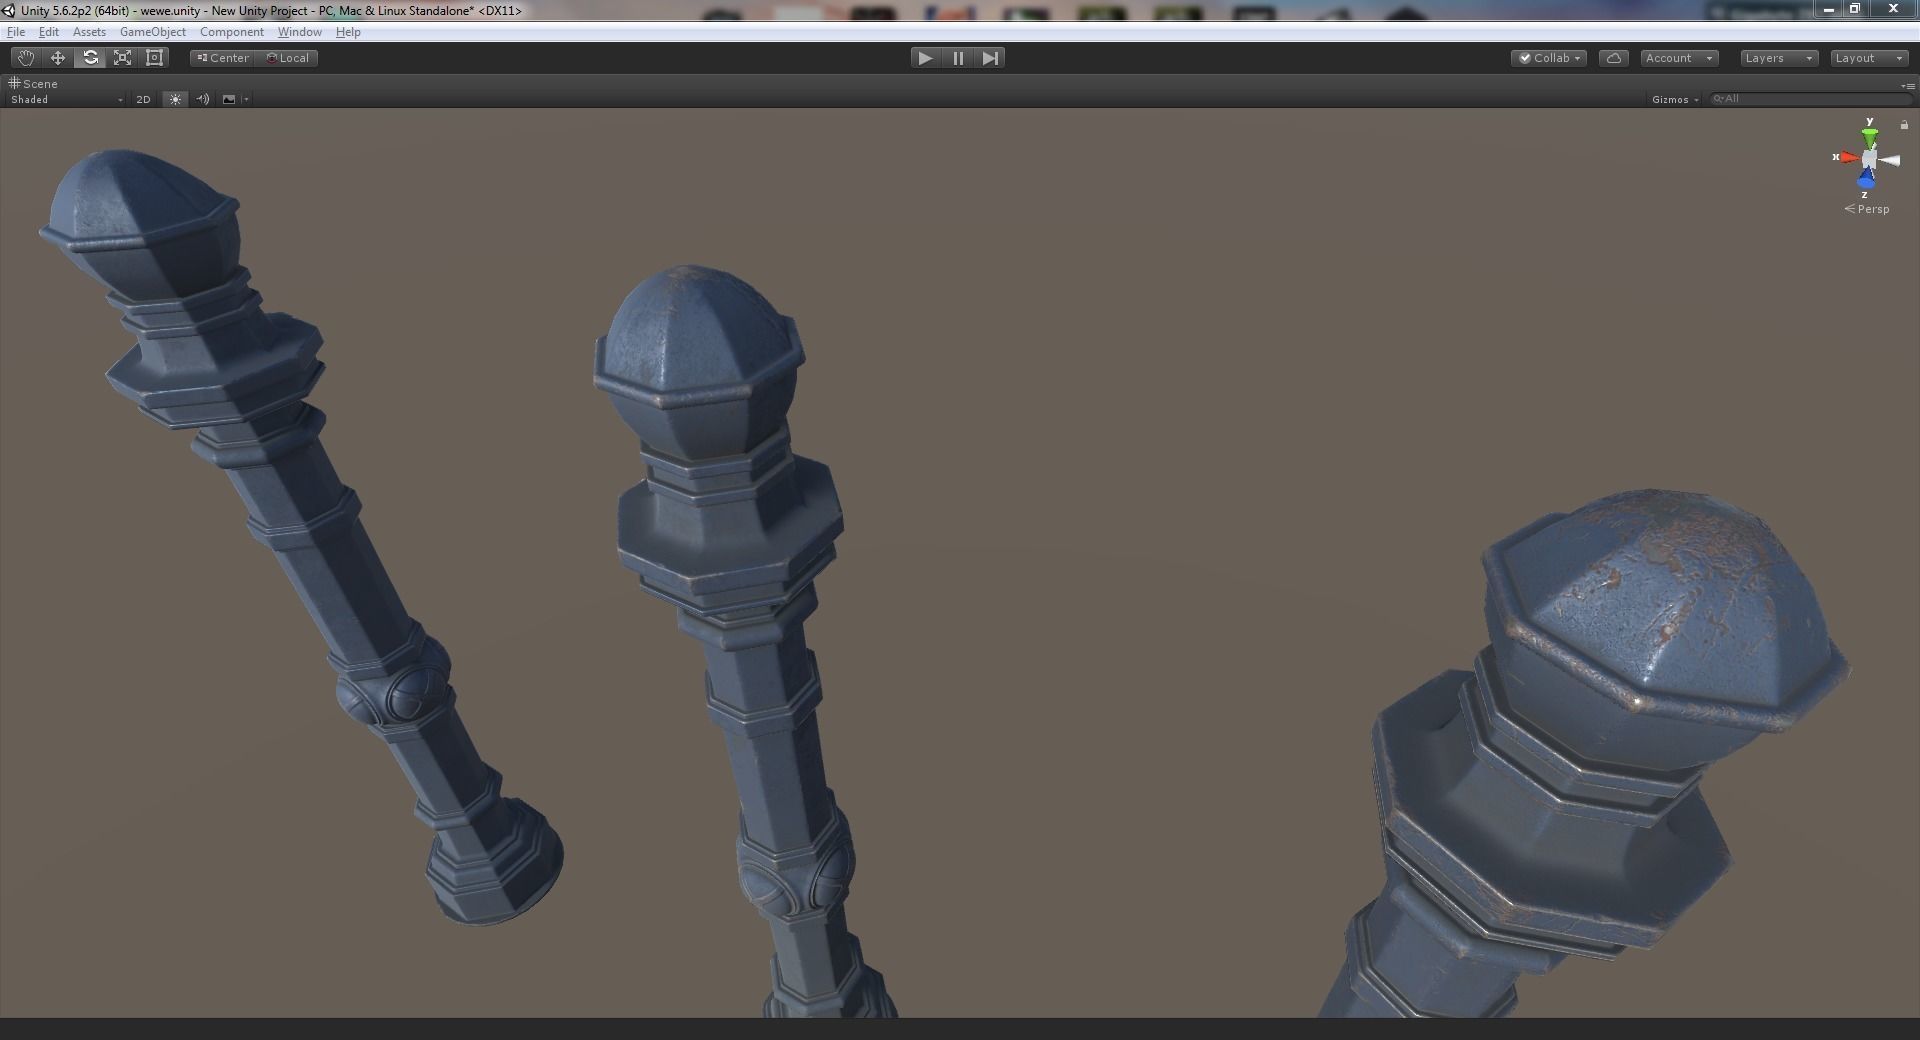Click the red X axis gizmo cone
The width and height of the screenshot is (1920, 1040).
(x=1848, y=158)
